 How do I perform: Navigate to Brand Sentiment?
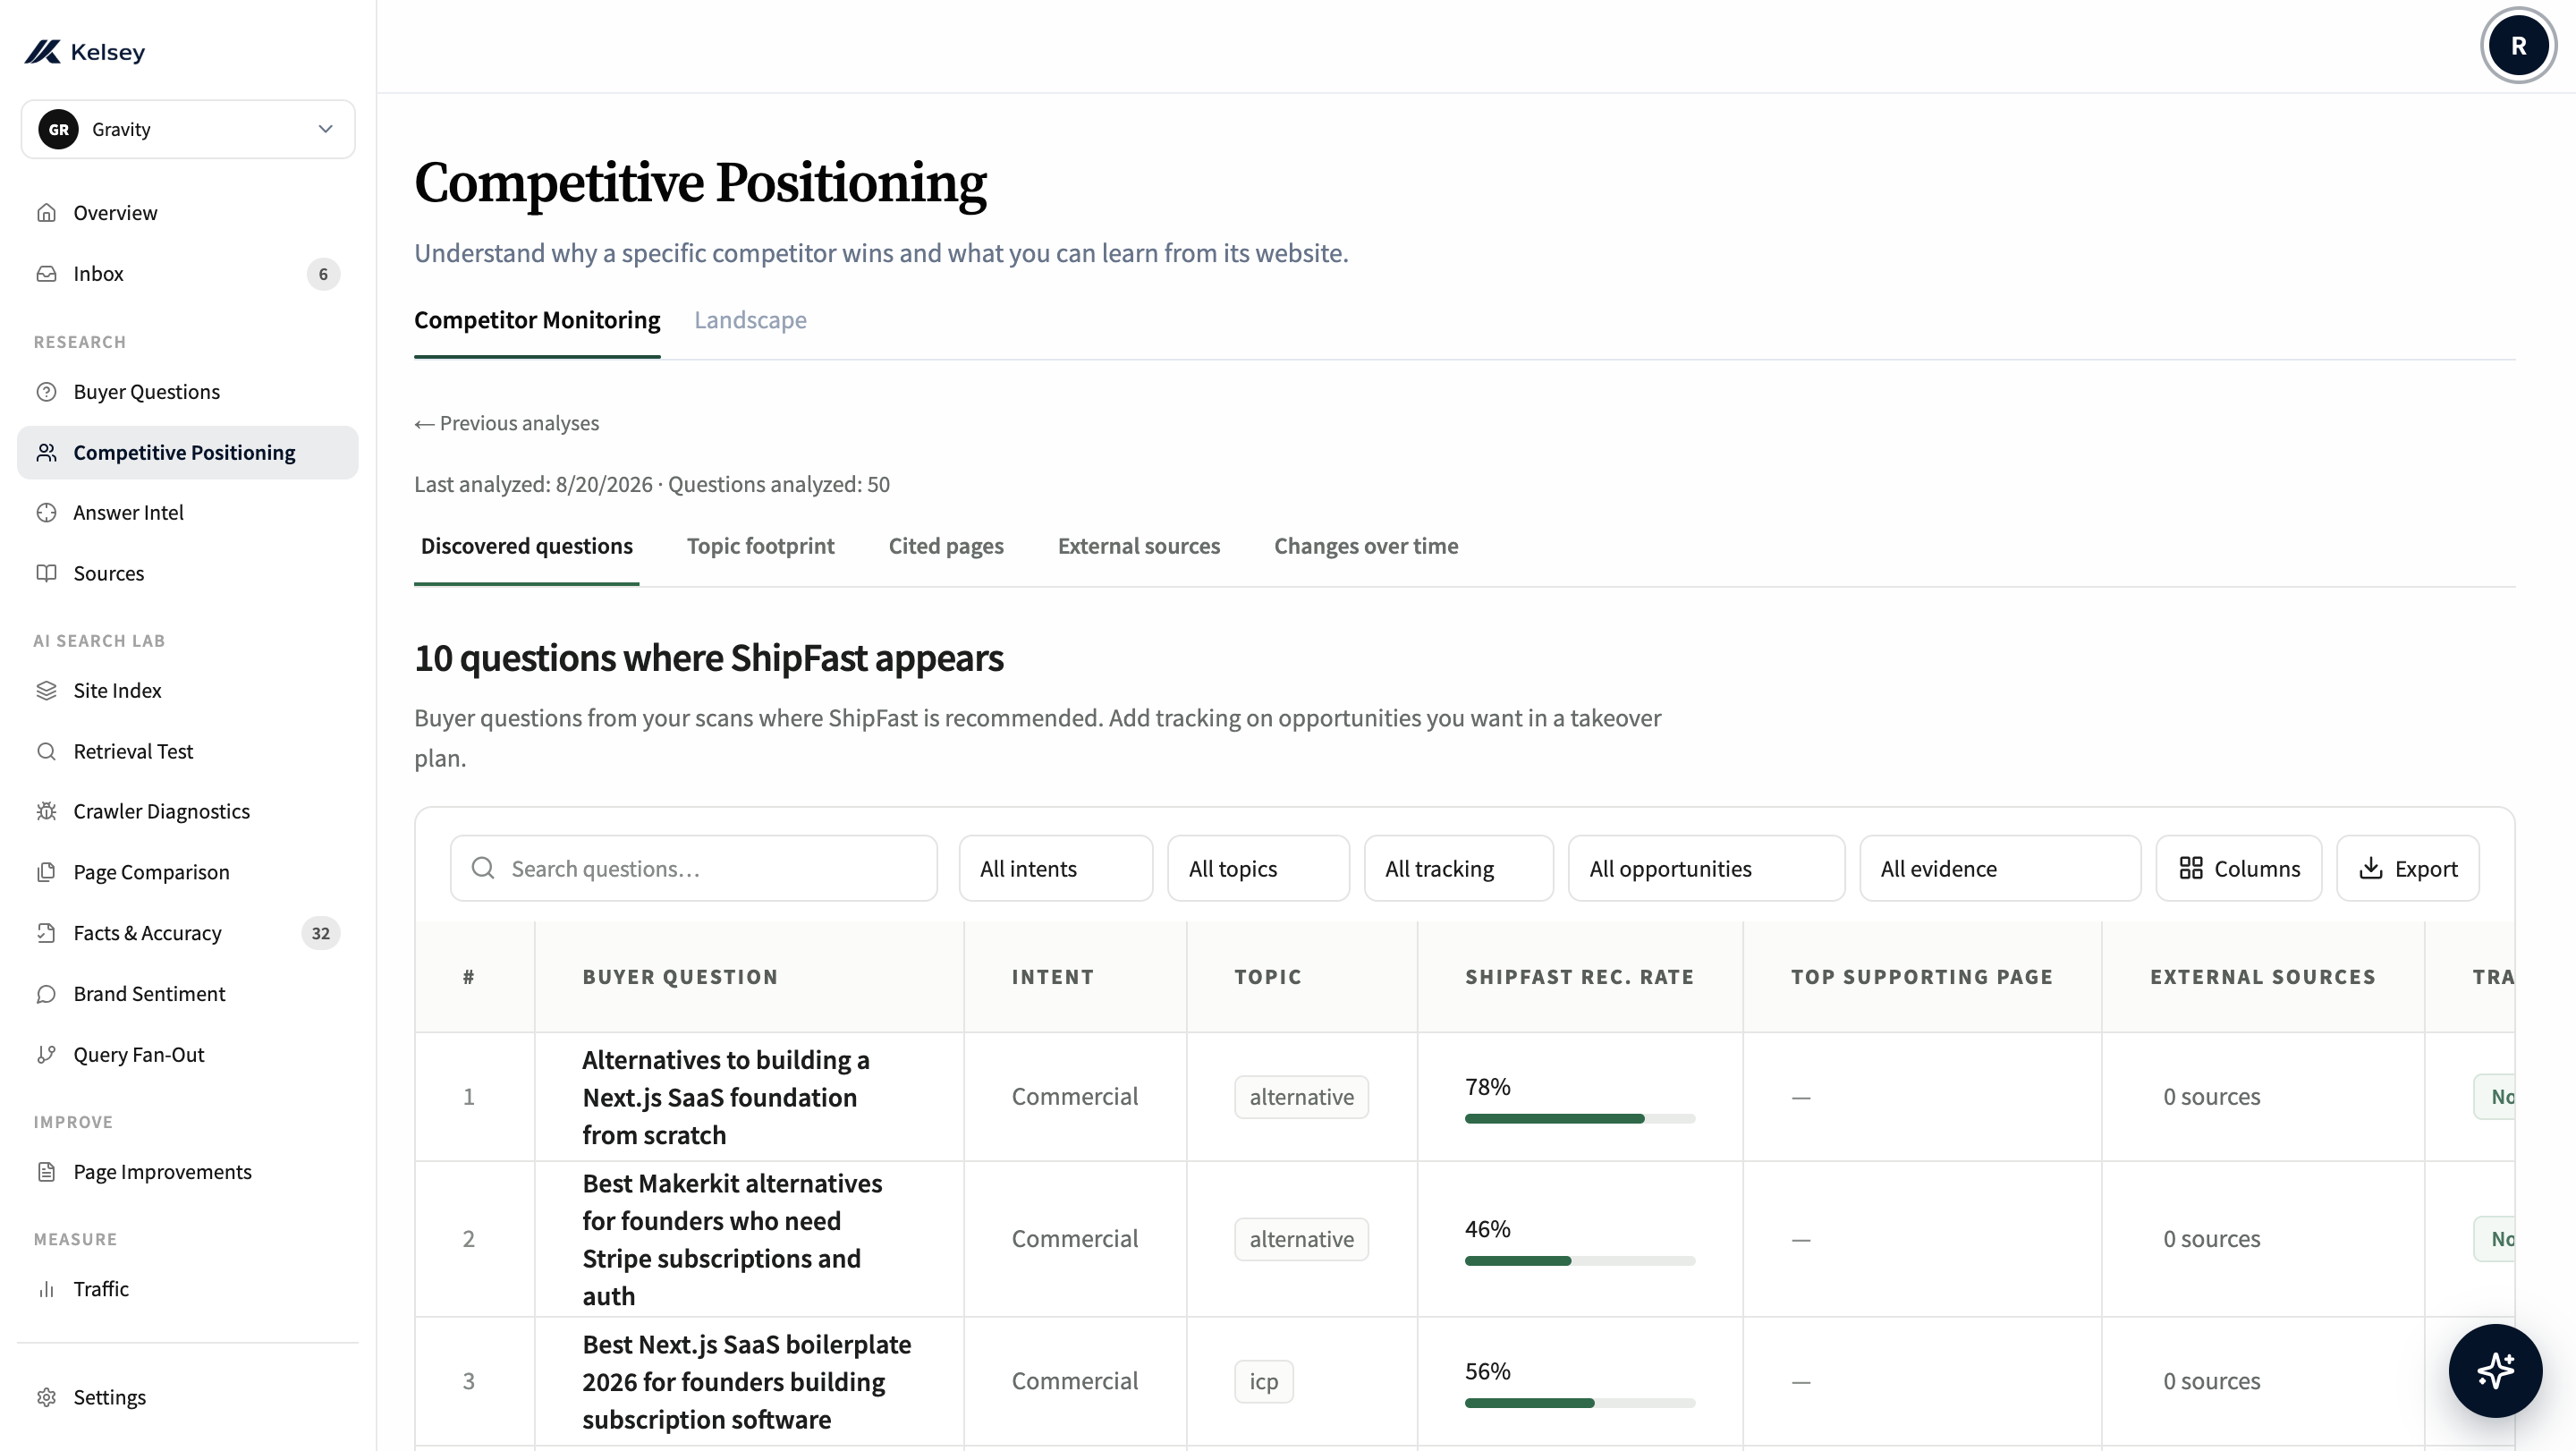point(188,995)
